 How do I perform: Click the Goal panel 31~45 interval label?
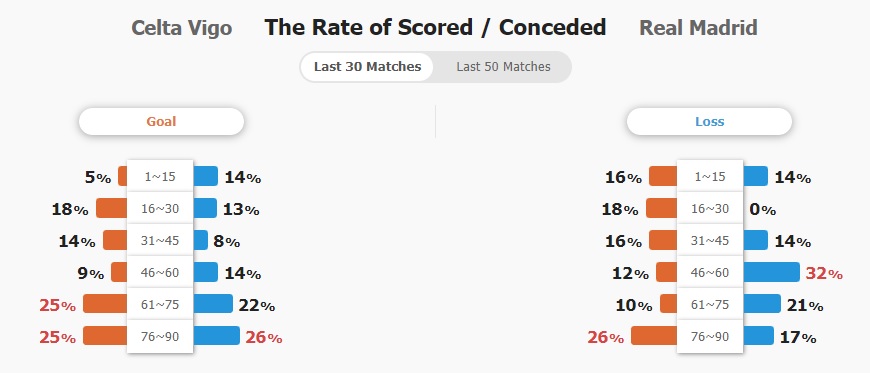point(160,240)
